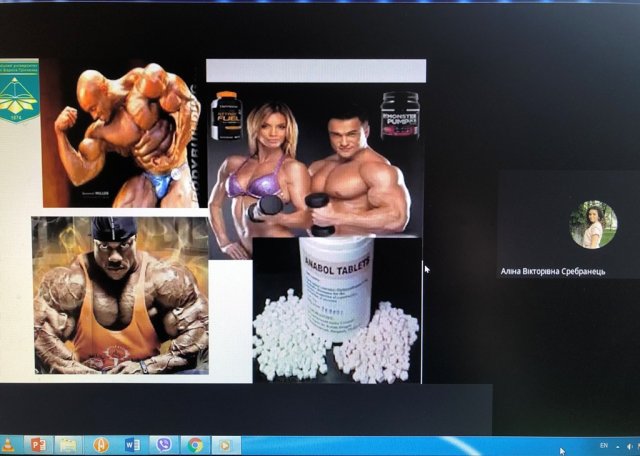Click the blank white title box
Image resolution: width=640 pixels, height=456 pixels.
pyautogui.click(x=315, y=70)
